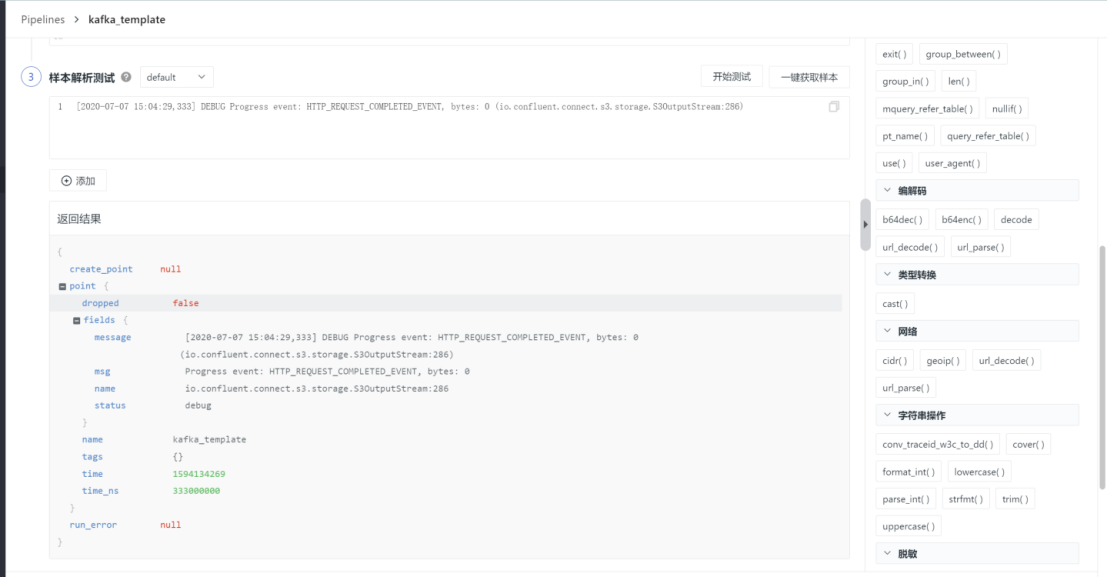Collapse the 类型转换 function section
Viewport: 1107px width, 577px height.
click(x=887, y=274)
